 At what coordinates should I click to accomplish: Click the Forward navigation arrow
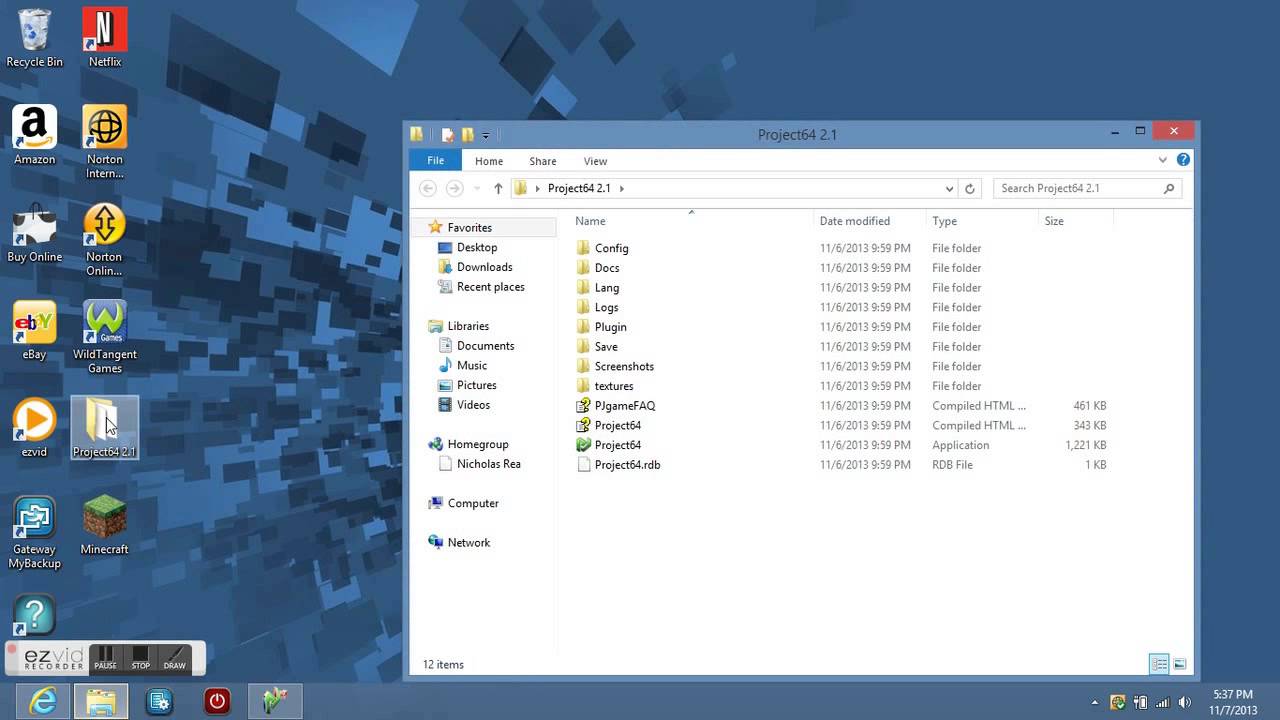[x=454, y=188]
